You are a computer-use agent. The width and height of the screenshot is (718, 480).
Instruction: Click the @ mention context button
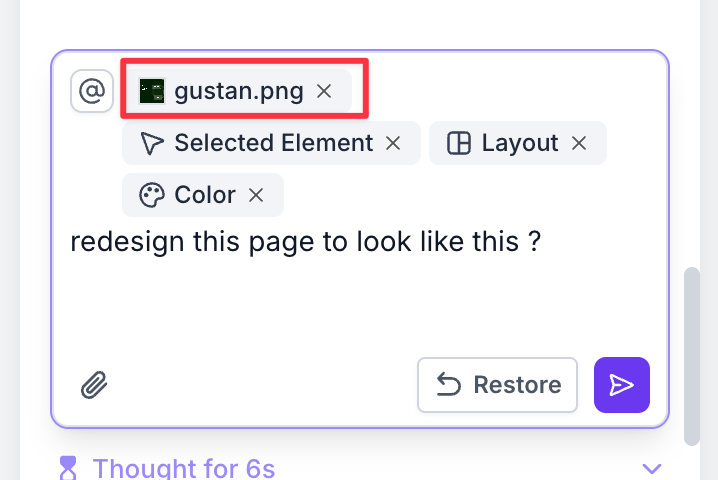tap(91, 92)
